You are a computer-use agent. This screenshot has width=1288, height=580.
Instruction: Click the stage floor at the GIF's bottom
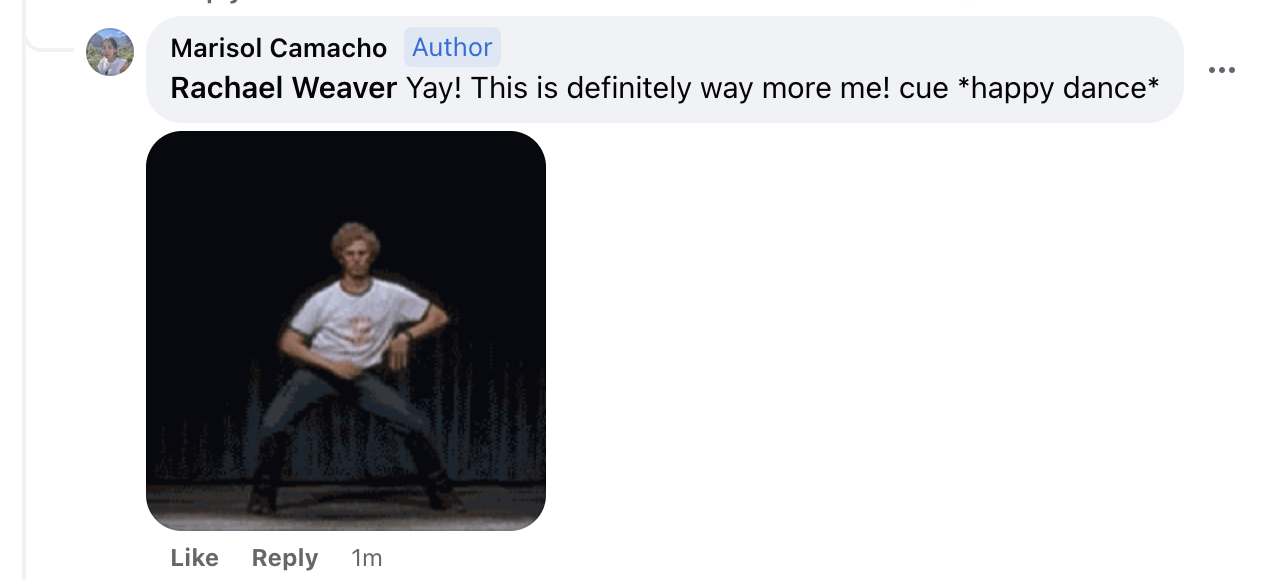[346, 505]
